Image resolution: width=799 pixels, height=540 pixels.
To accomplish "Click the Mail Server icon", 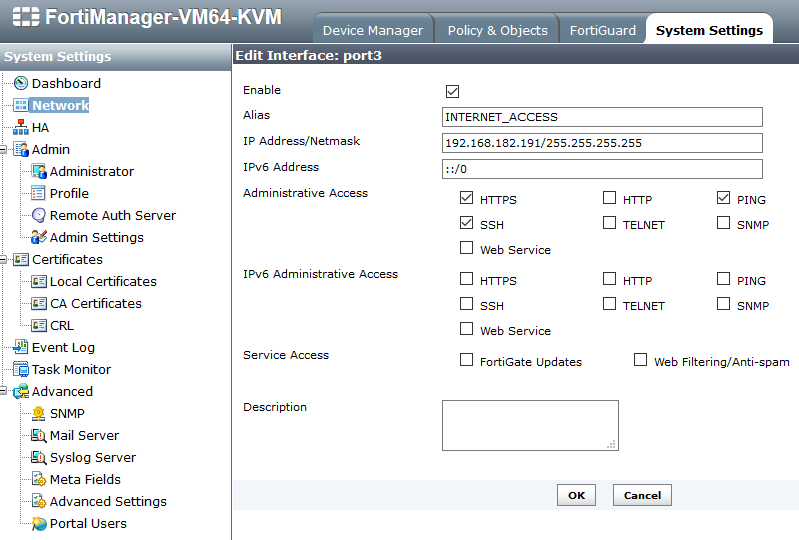I will click(x=39, y=436).
